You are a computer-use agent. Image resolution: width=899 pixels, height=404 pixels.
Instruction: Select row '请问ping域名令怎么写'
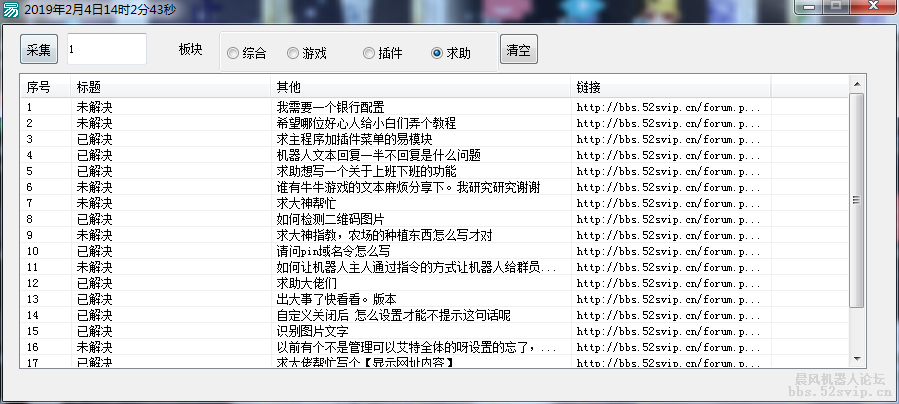435,252
